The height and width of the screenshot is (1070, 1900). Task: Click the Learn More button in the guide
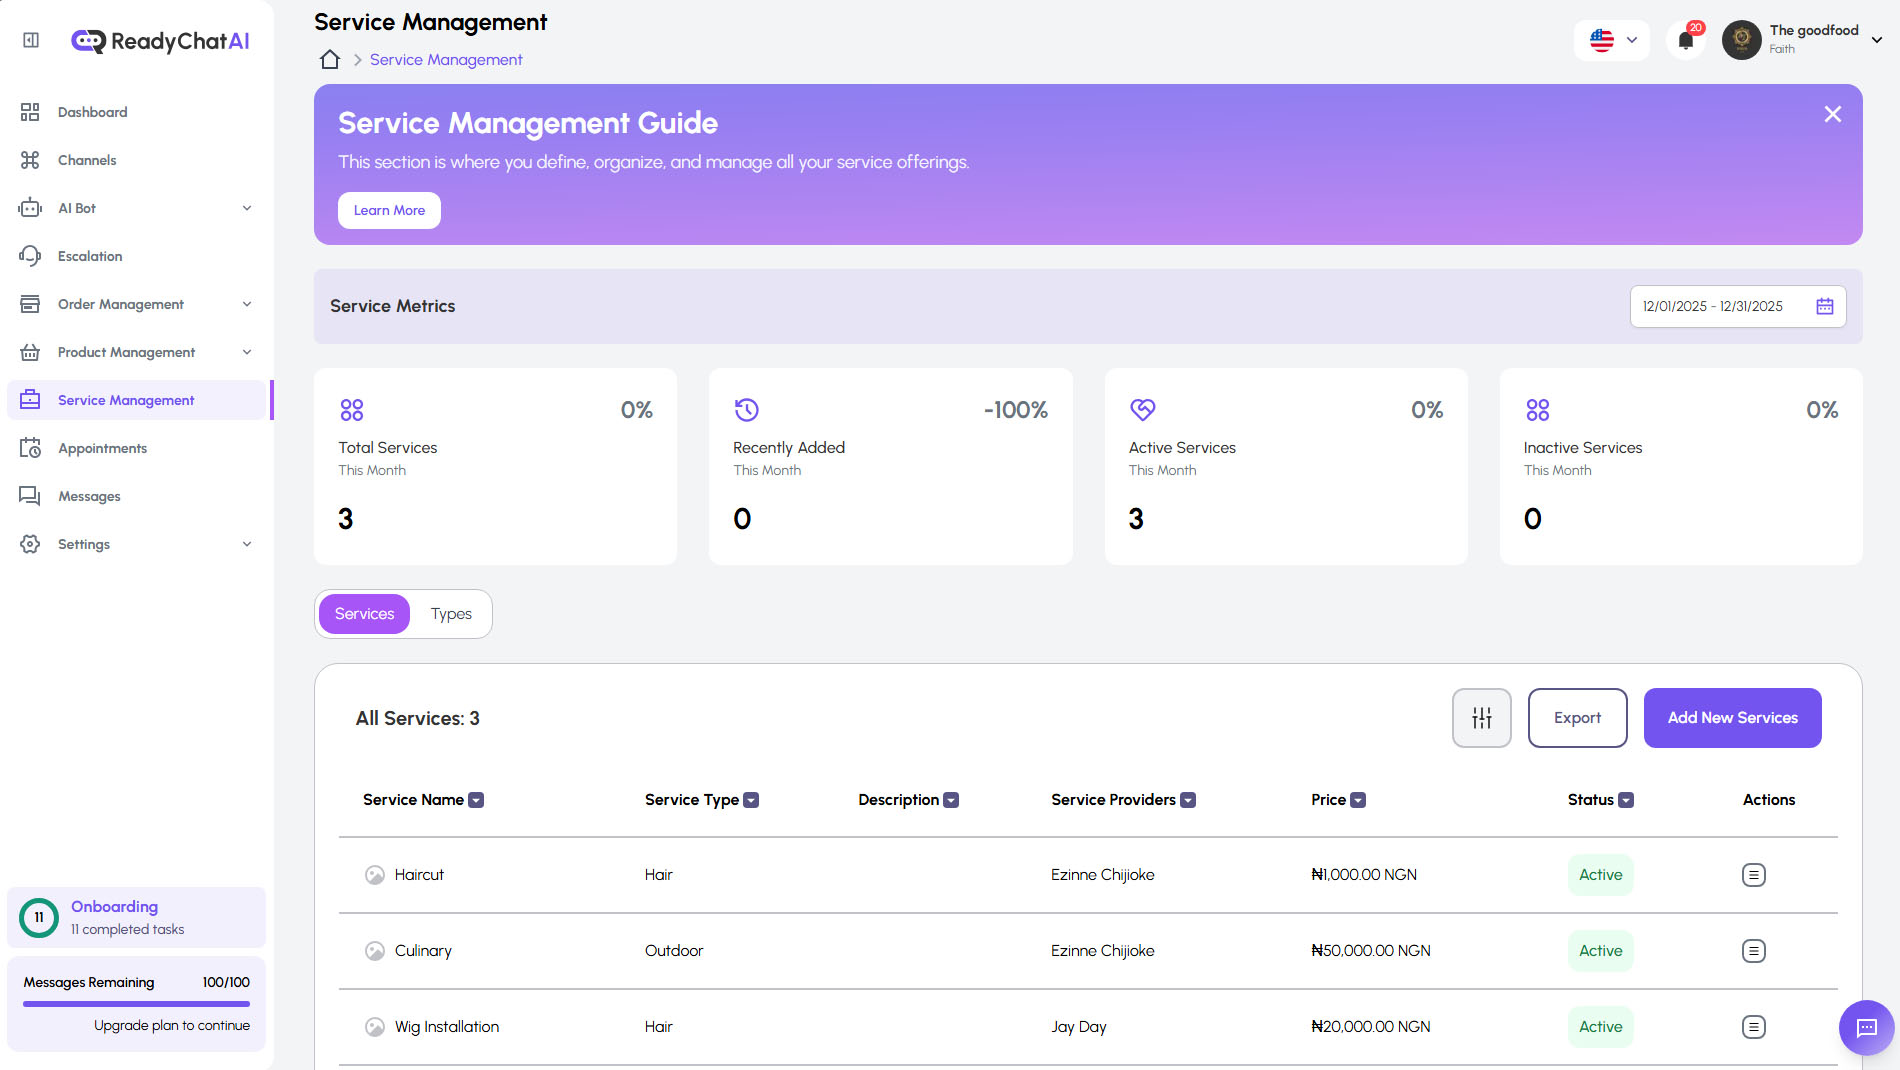pos(389,210)
